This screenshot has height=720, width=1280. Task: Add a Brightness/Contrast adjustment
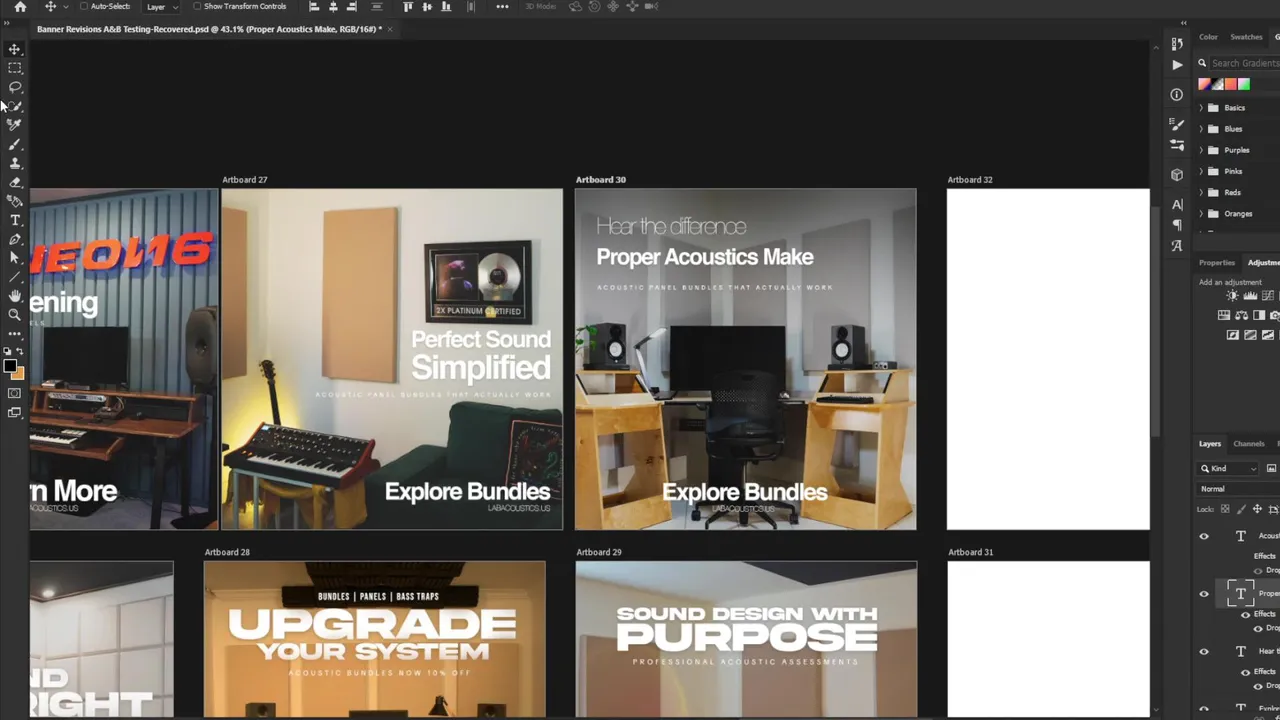(x=1232, y=296)
